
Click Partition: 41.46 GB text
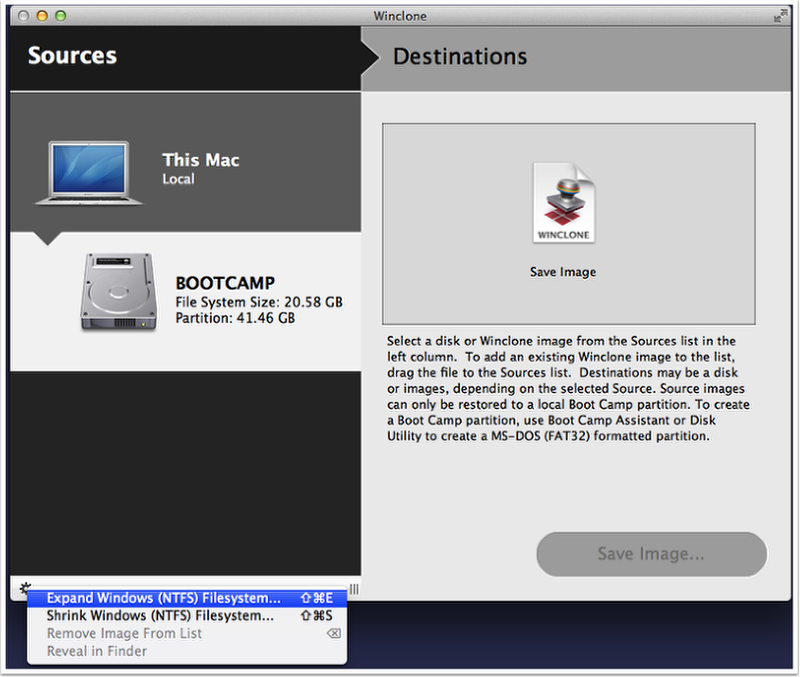click(235, 318)
